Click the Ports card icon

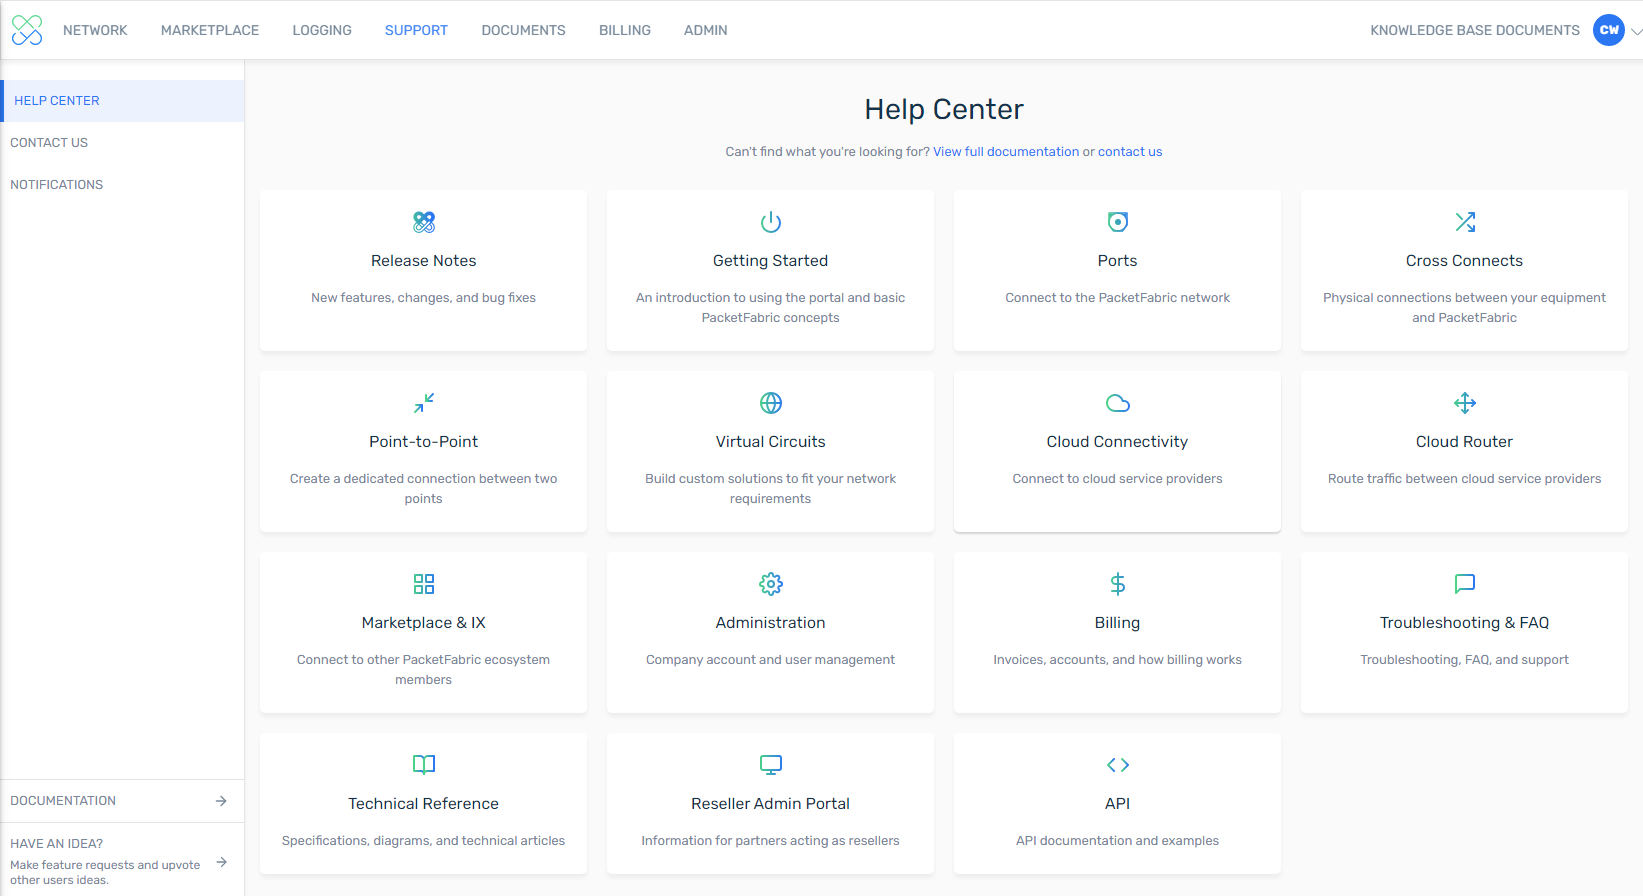pyautogui.click(x=1118, y=222)
